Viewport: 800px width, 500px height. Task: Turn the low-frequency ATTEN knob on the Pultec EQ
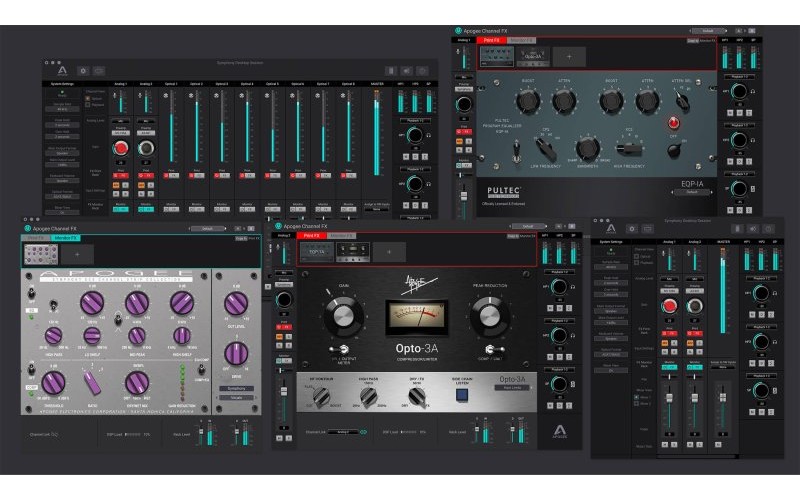[563, 101]
